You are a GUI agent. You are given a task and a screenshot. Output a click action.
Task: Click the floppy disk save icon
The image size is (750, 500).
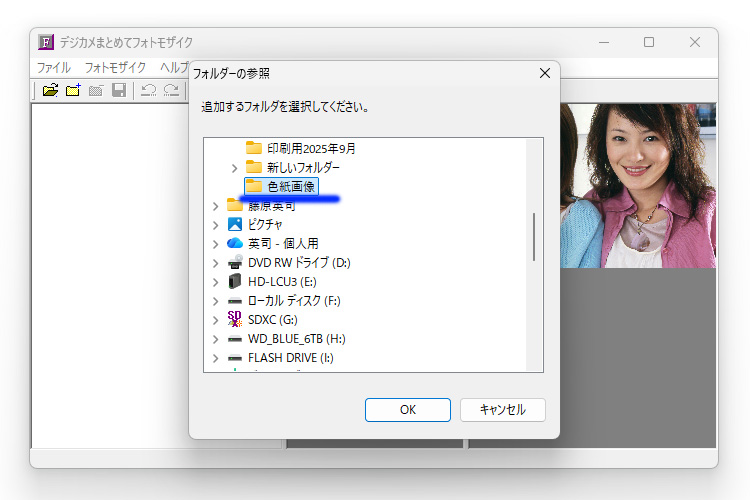[x=119, y=91]
